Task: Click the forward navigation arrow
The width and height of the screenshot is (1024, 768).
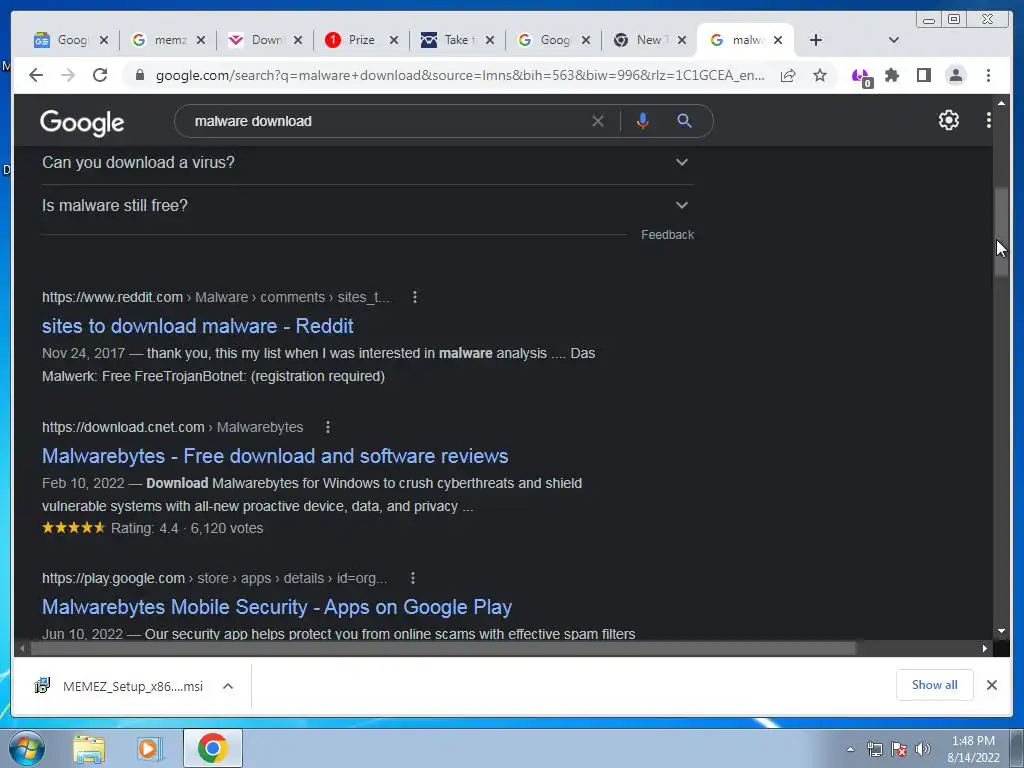Action: pyautogui.click(x=68, y=75)
